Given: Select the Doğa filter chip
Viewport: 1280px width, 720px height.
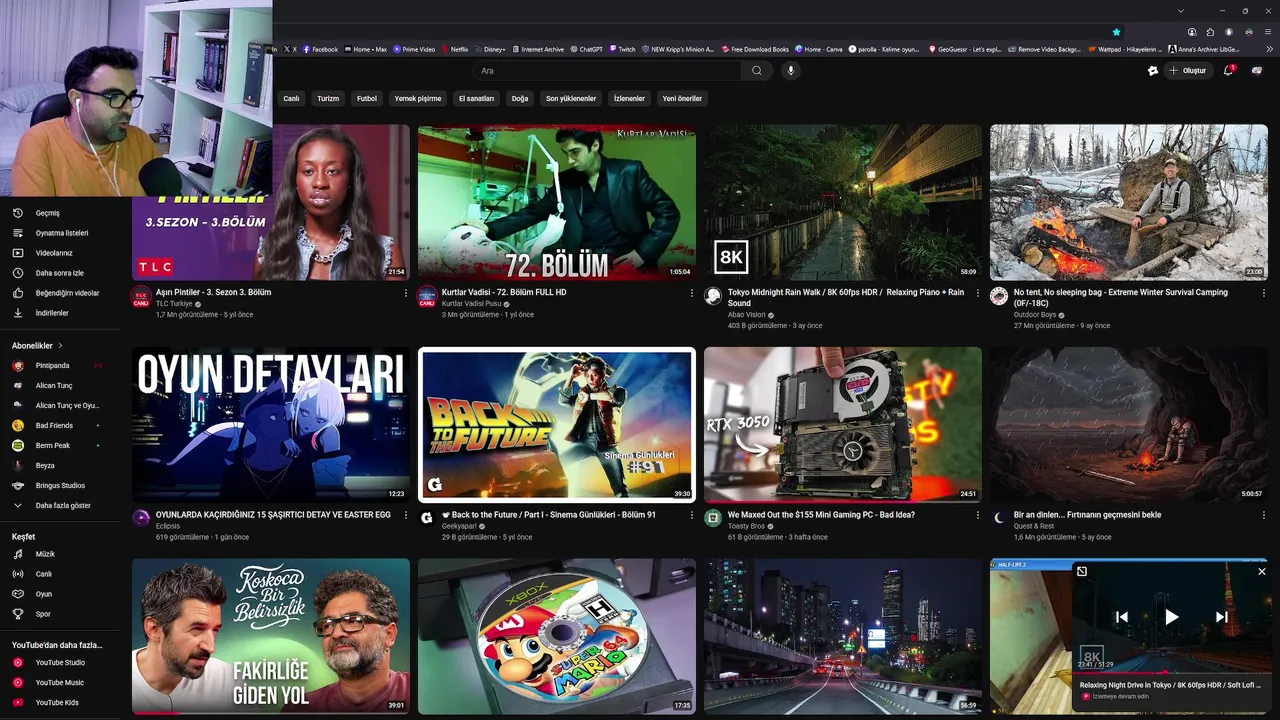Looking at the screenshot, I should click(520, 99).
